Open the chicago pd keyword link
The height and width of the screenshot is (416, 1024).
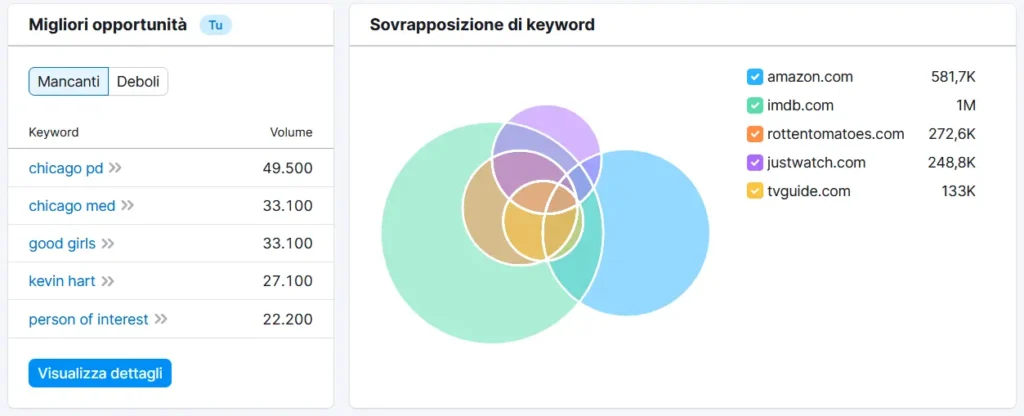[x=66, y=168]
